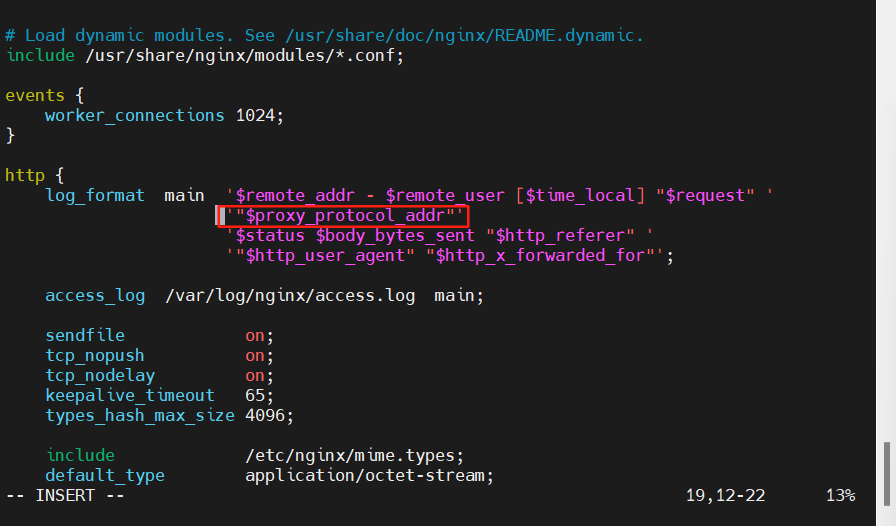Click the types_hash_max_size directive
Image resolution: width=896 pixels, height=526 pixels.
click(140, 416)
